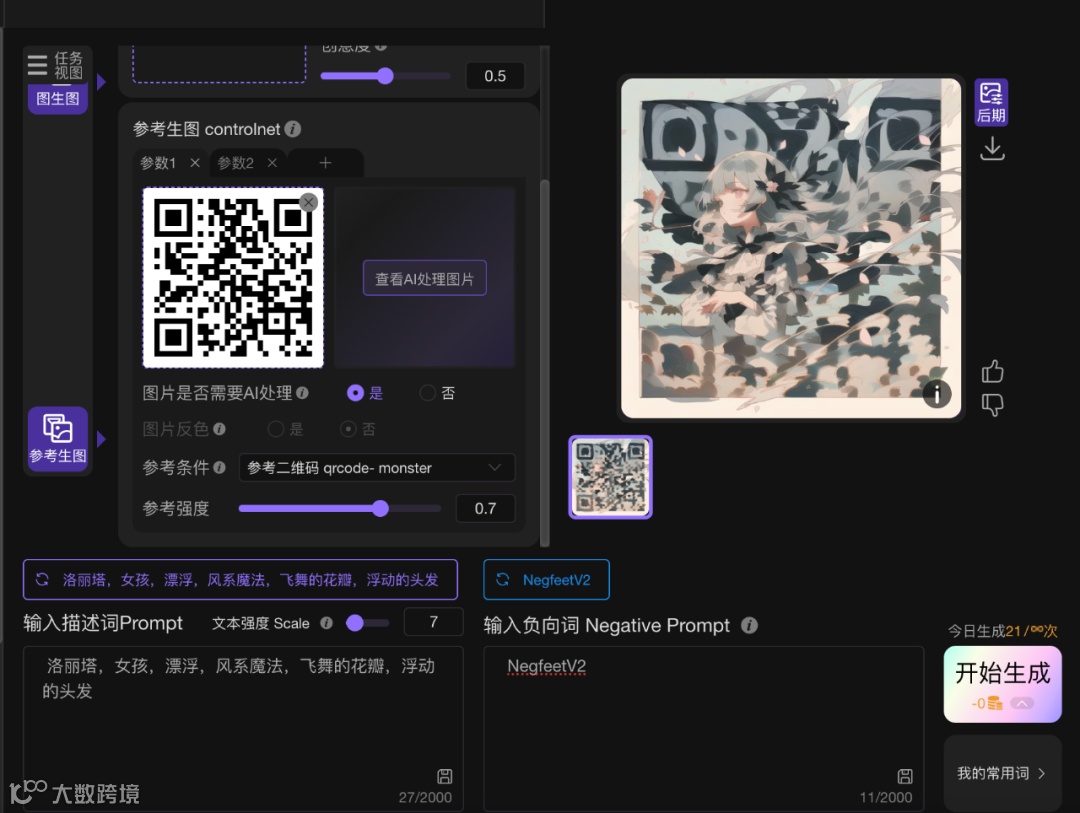The width and height of the screenshot is (1080, 813).
Task: Select 是 for 图片是否需要AI处理
Action: (x=355, y=393)
